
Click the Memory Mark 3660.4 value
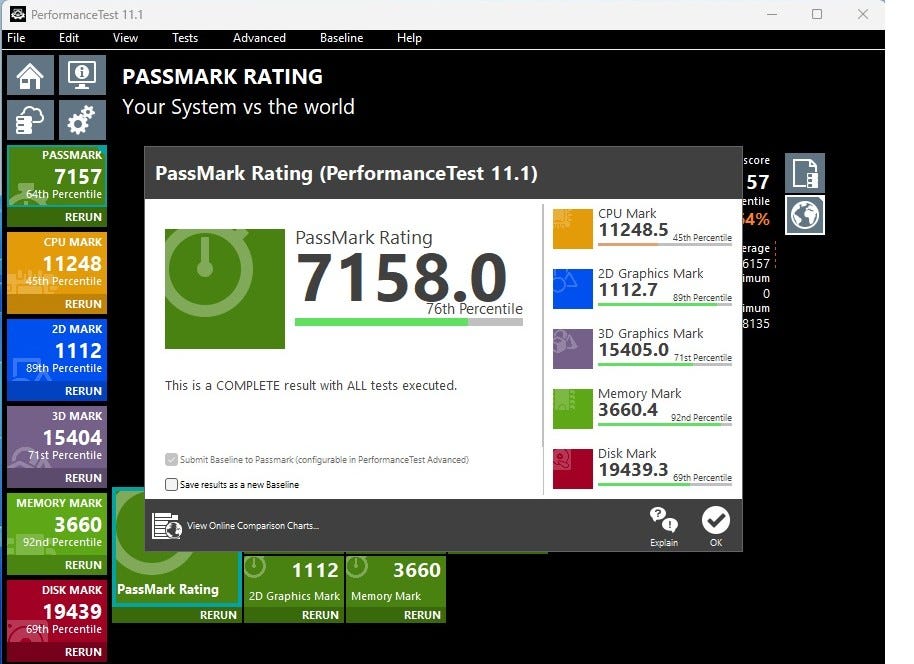(628, 410)
